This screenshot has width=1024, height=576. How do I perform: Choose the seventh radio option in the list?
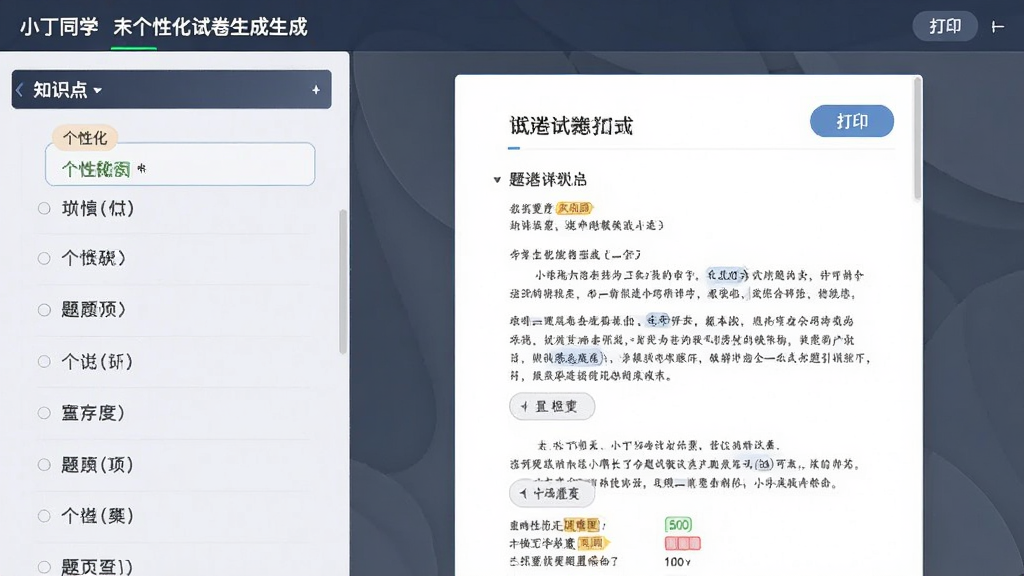point(44,517)
